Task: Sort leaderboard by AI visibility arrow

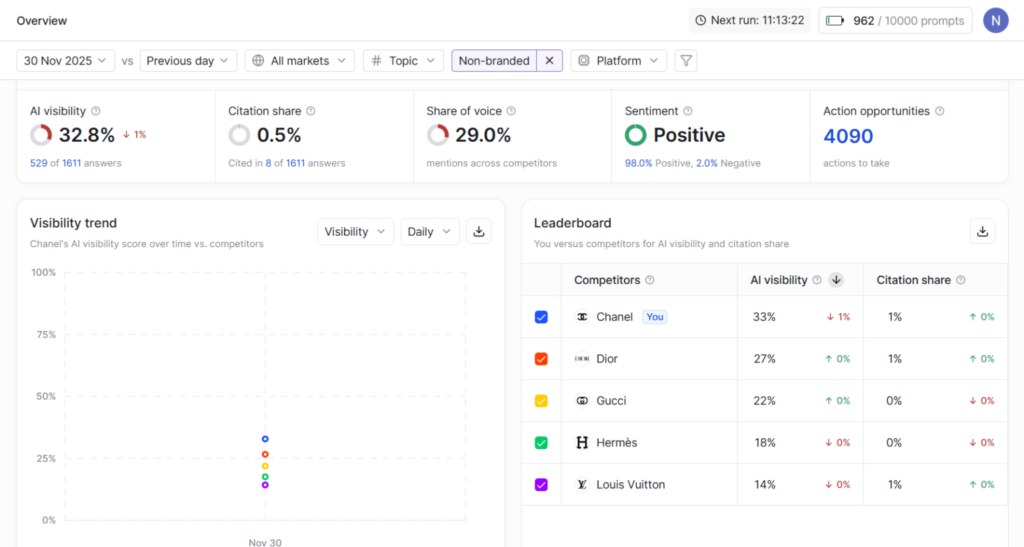Action: pos(836,280)
